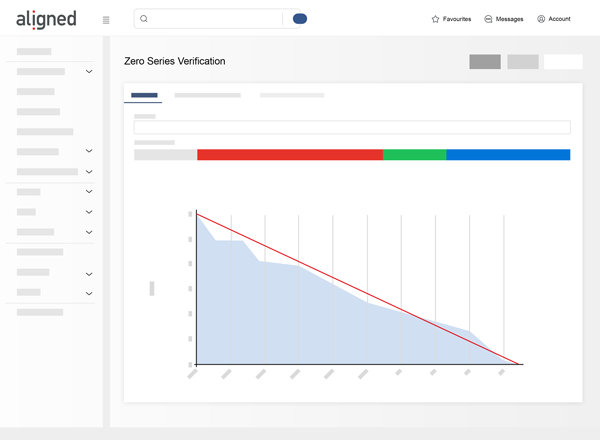Screen dimensions: 600x440
Task: Select the blue progress bar segment
Action: tap(508, 155)
